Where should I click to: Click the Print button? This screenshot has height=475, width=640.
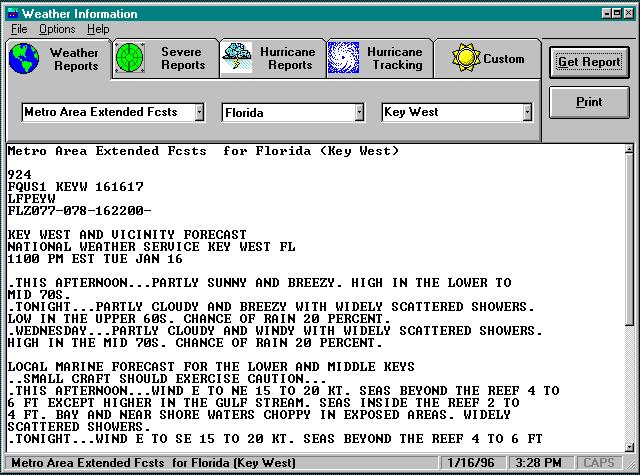click(589, 102)
